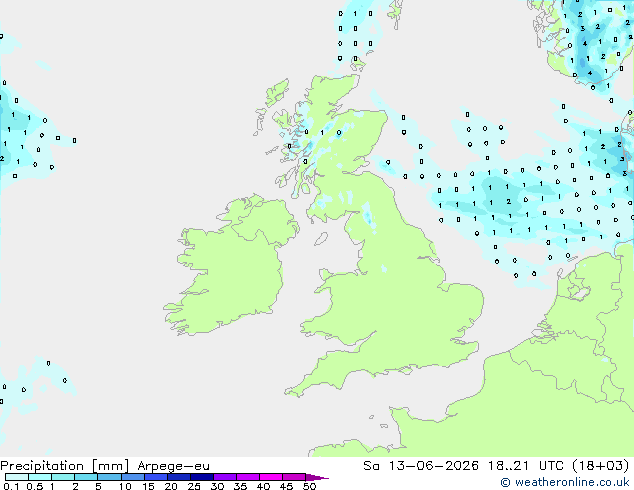Click the '50' legend scale label

(x=309, y=486)
